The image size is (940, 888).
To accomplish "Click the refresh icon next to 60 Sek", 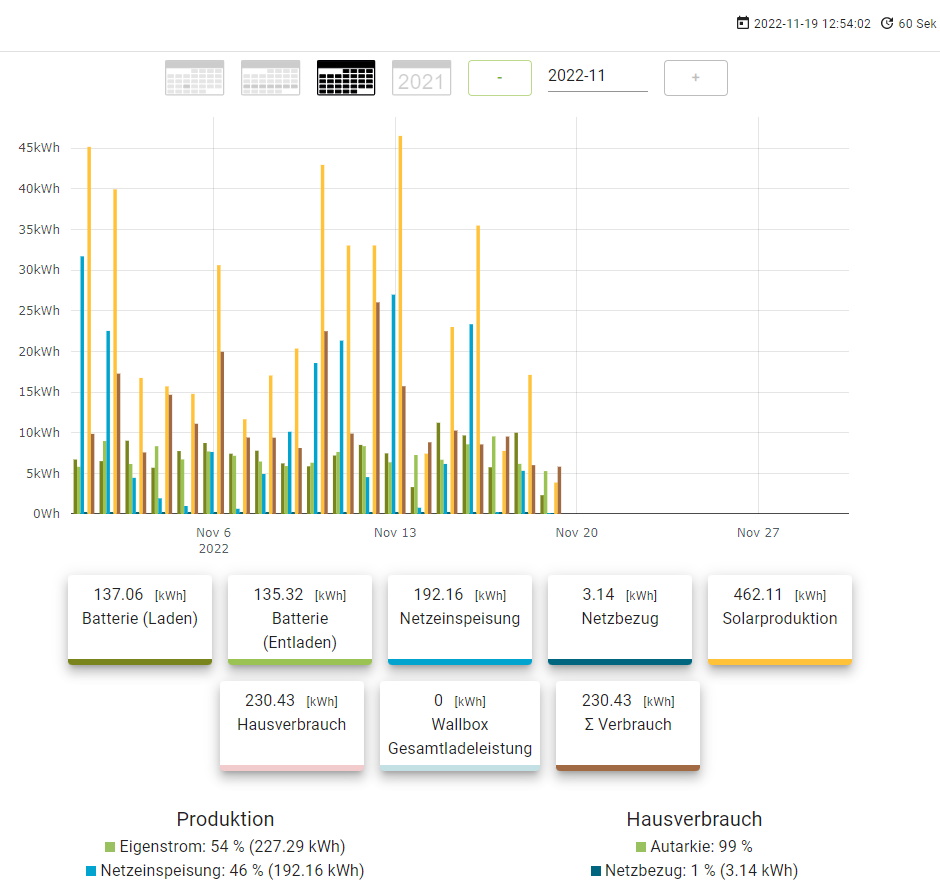I will 887,23.
